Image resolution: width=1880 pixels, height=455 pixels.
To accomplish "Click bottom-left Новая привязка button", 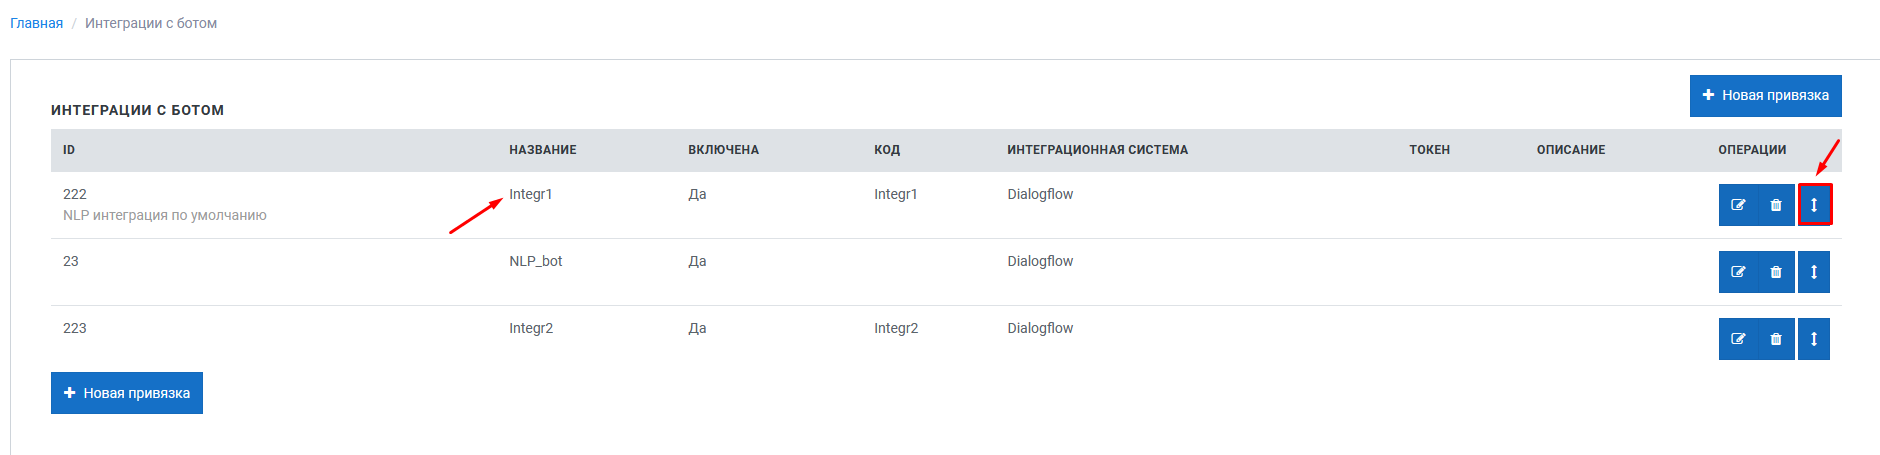I will click(x=127, y=393).
